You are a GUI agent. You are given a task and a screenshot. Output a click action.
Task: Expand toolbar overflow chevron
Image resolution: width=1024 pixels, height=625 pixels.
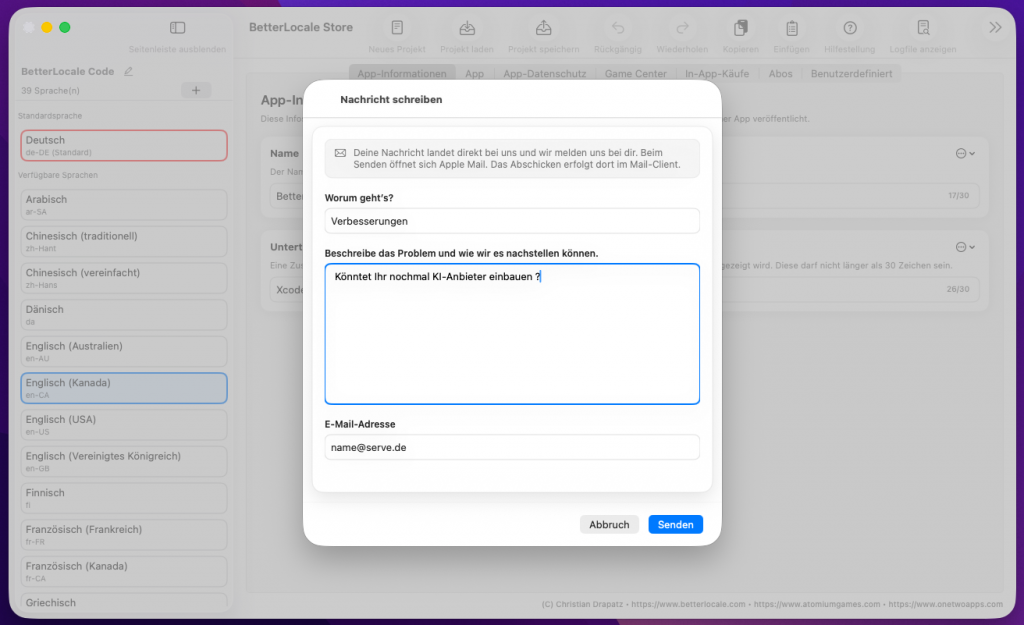click(995, 28)
